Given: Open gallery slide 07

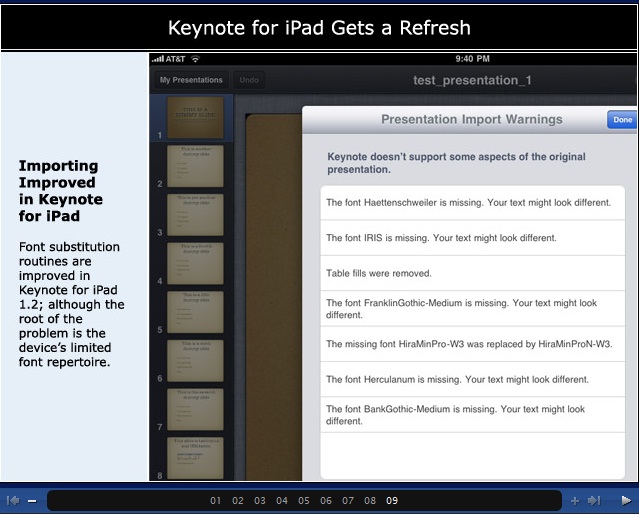Looking at the screenshot, I should pos(348,501).
